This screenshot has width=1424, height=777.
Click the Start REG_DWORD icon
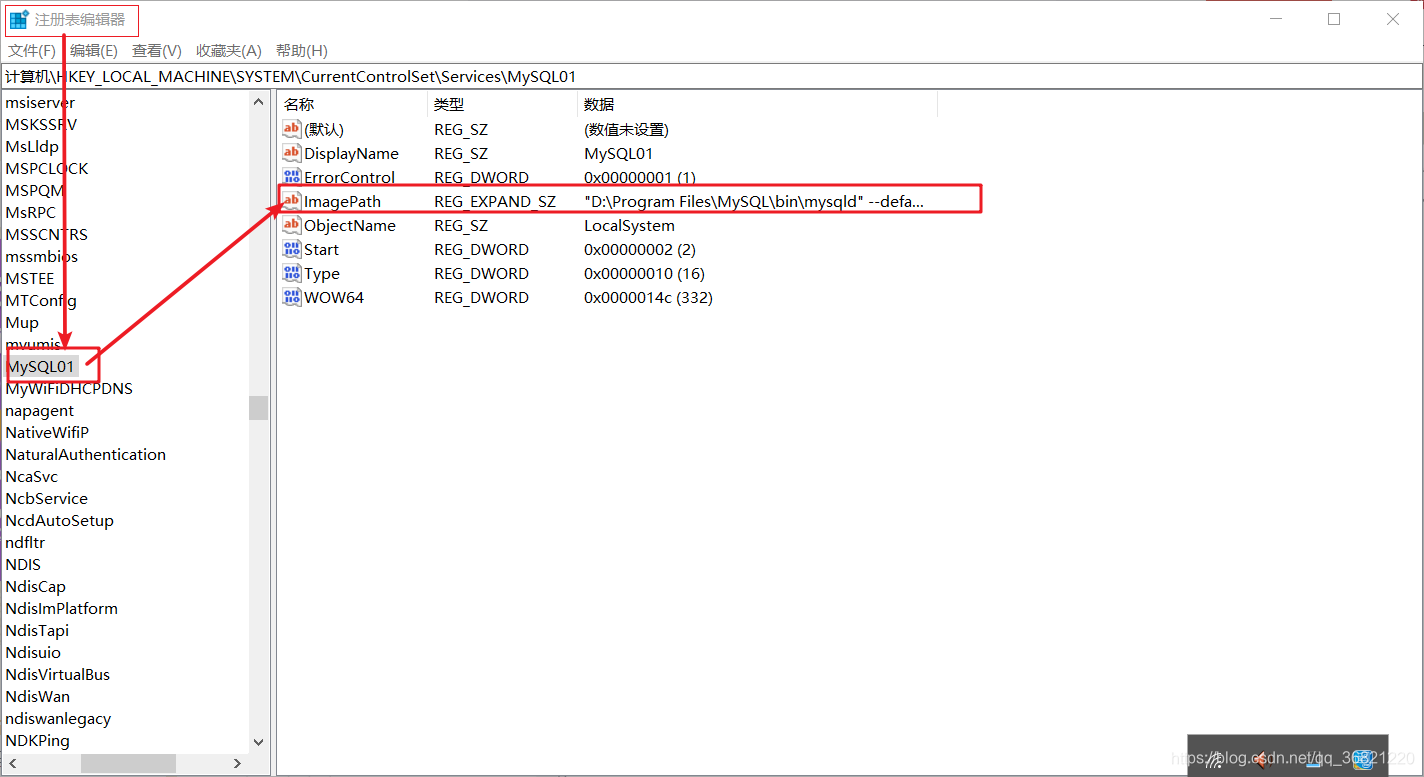[291, 249]
